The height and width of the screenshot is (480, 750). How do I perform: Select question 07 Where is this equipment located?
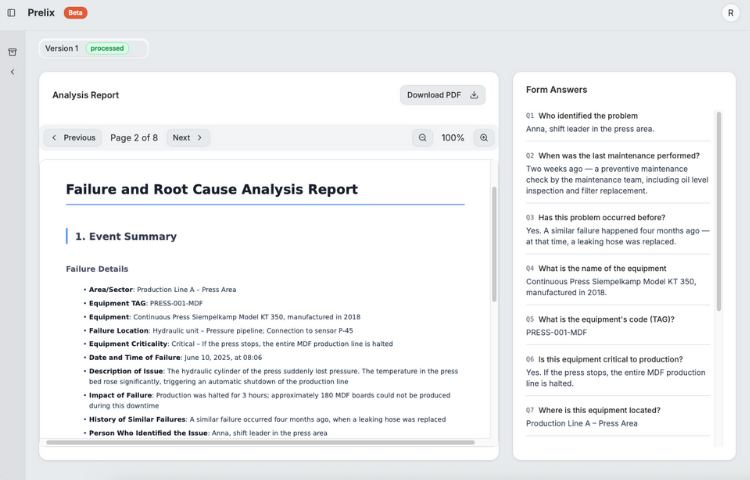pos(599,410)
